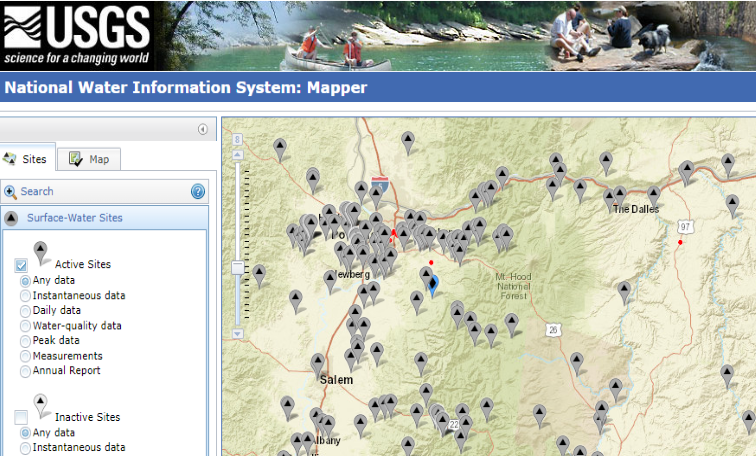The width and height of the screenshot is (756, 456).
Task: Collapse the left sidebar panel arrow
Action: click(x=202, y=129)
